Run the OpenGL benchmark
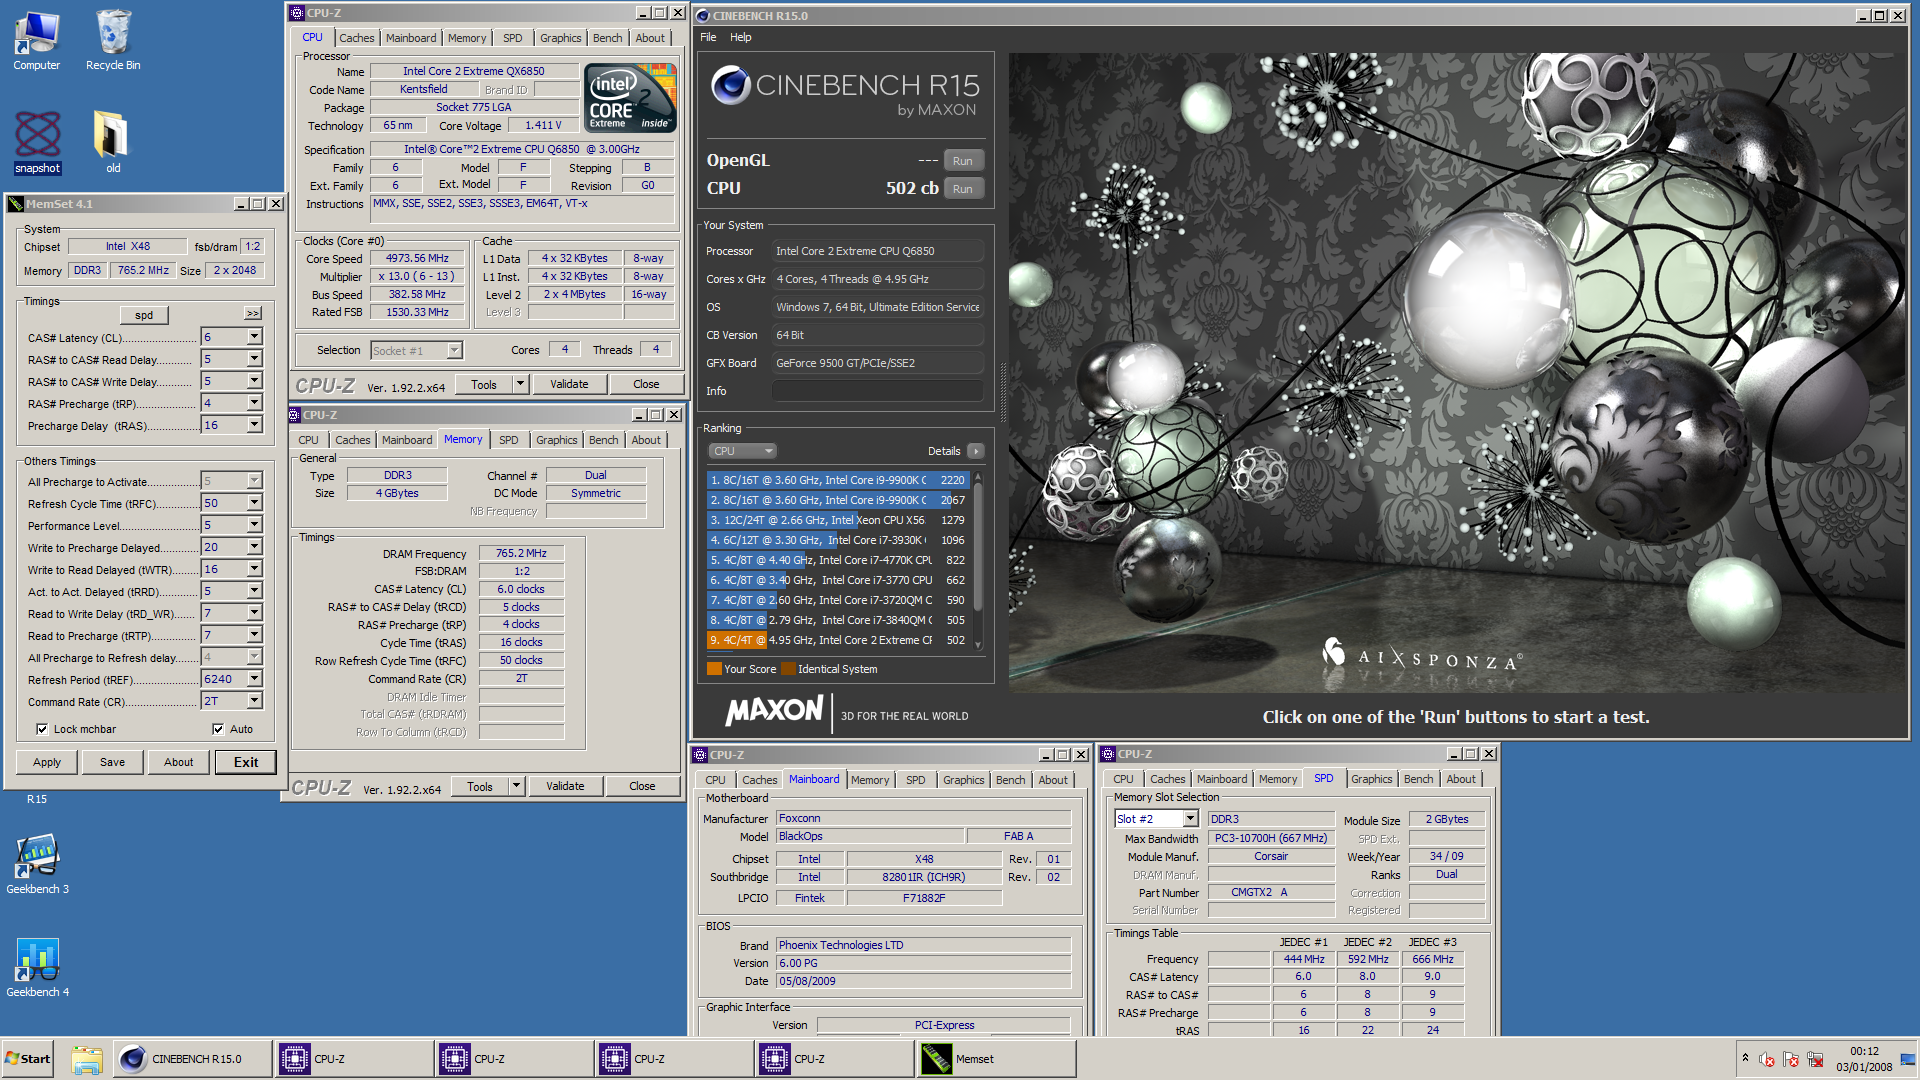This screenshot has height=1080, width=1920. coord(962,161)
